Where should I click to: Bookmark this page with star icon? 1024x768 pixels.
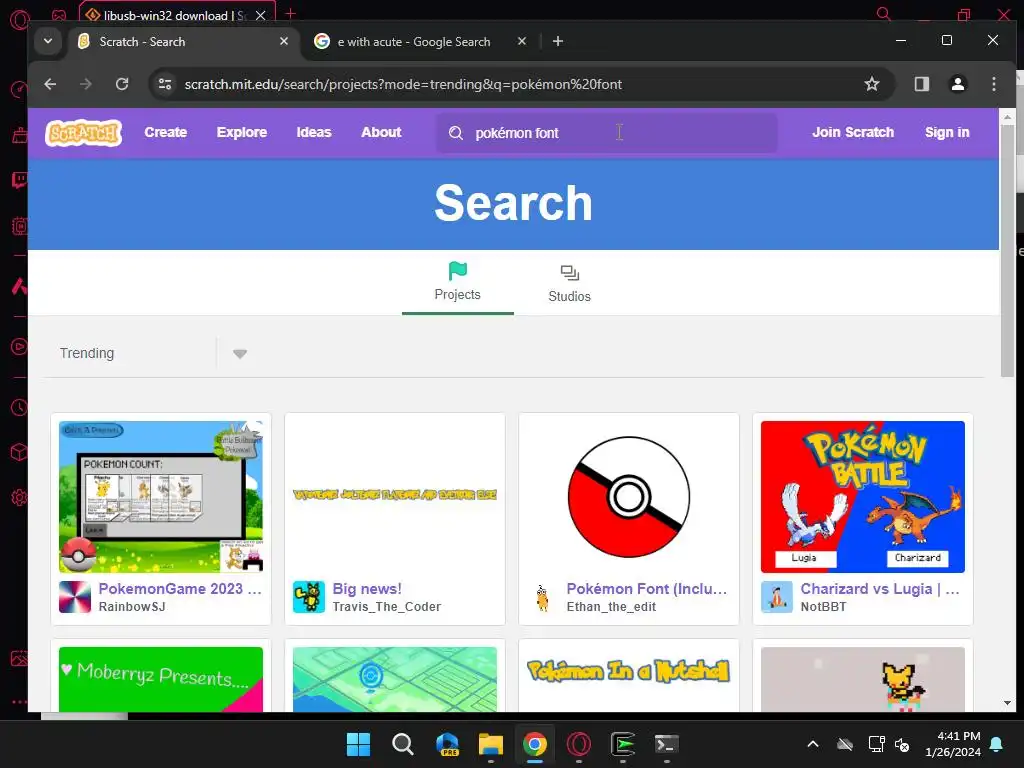point(872,84)
